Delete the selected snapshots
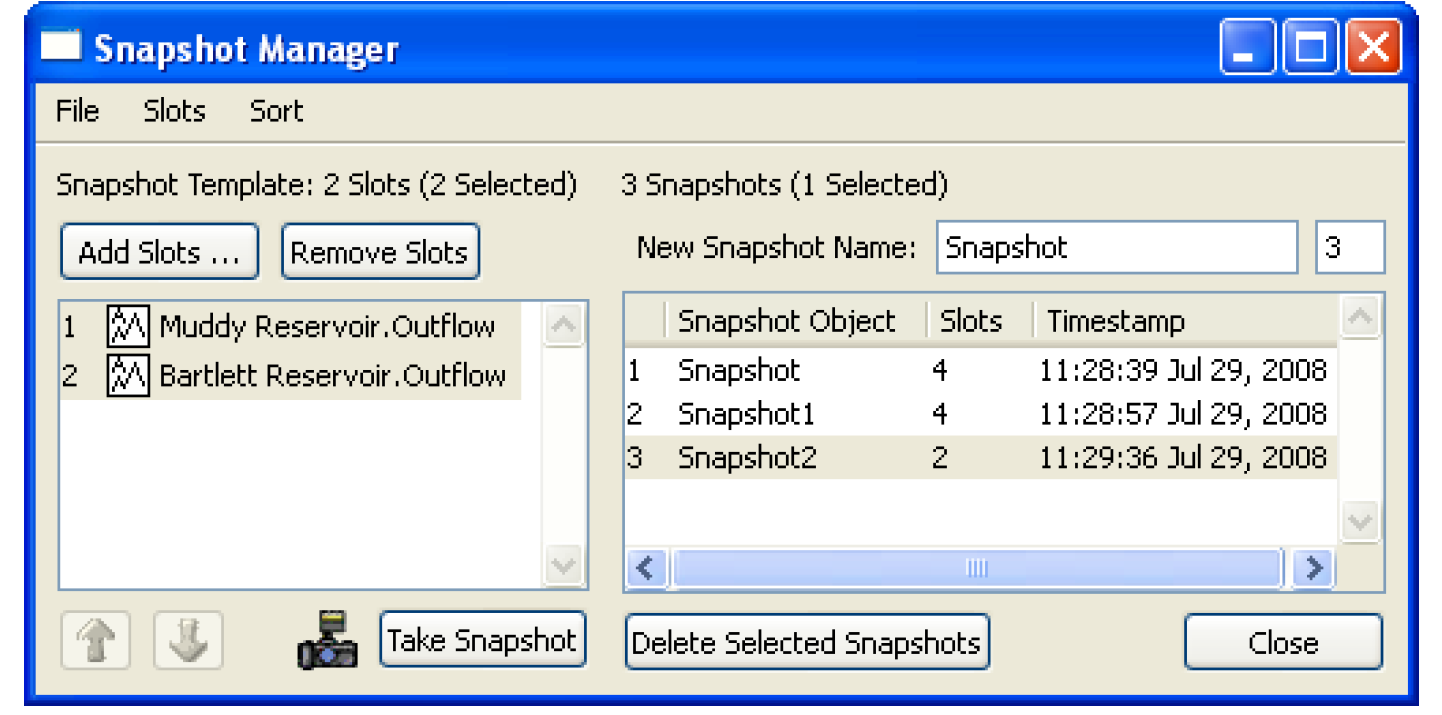The width and height of the screenshot is (1442, 715). tap(806, 643)
